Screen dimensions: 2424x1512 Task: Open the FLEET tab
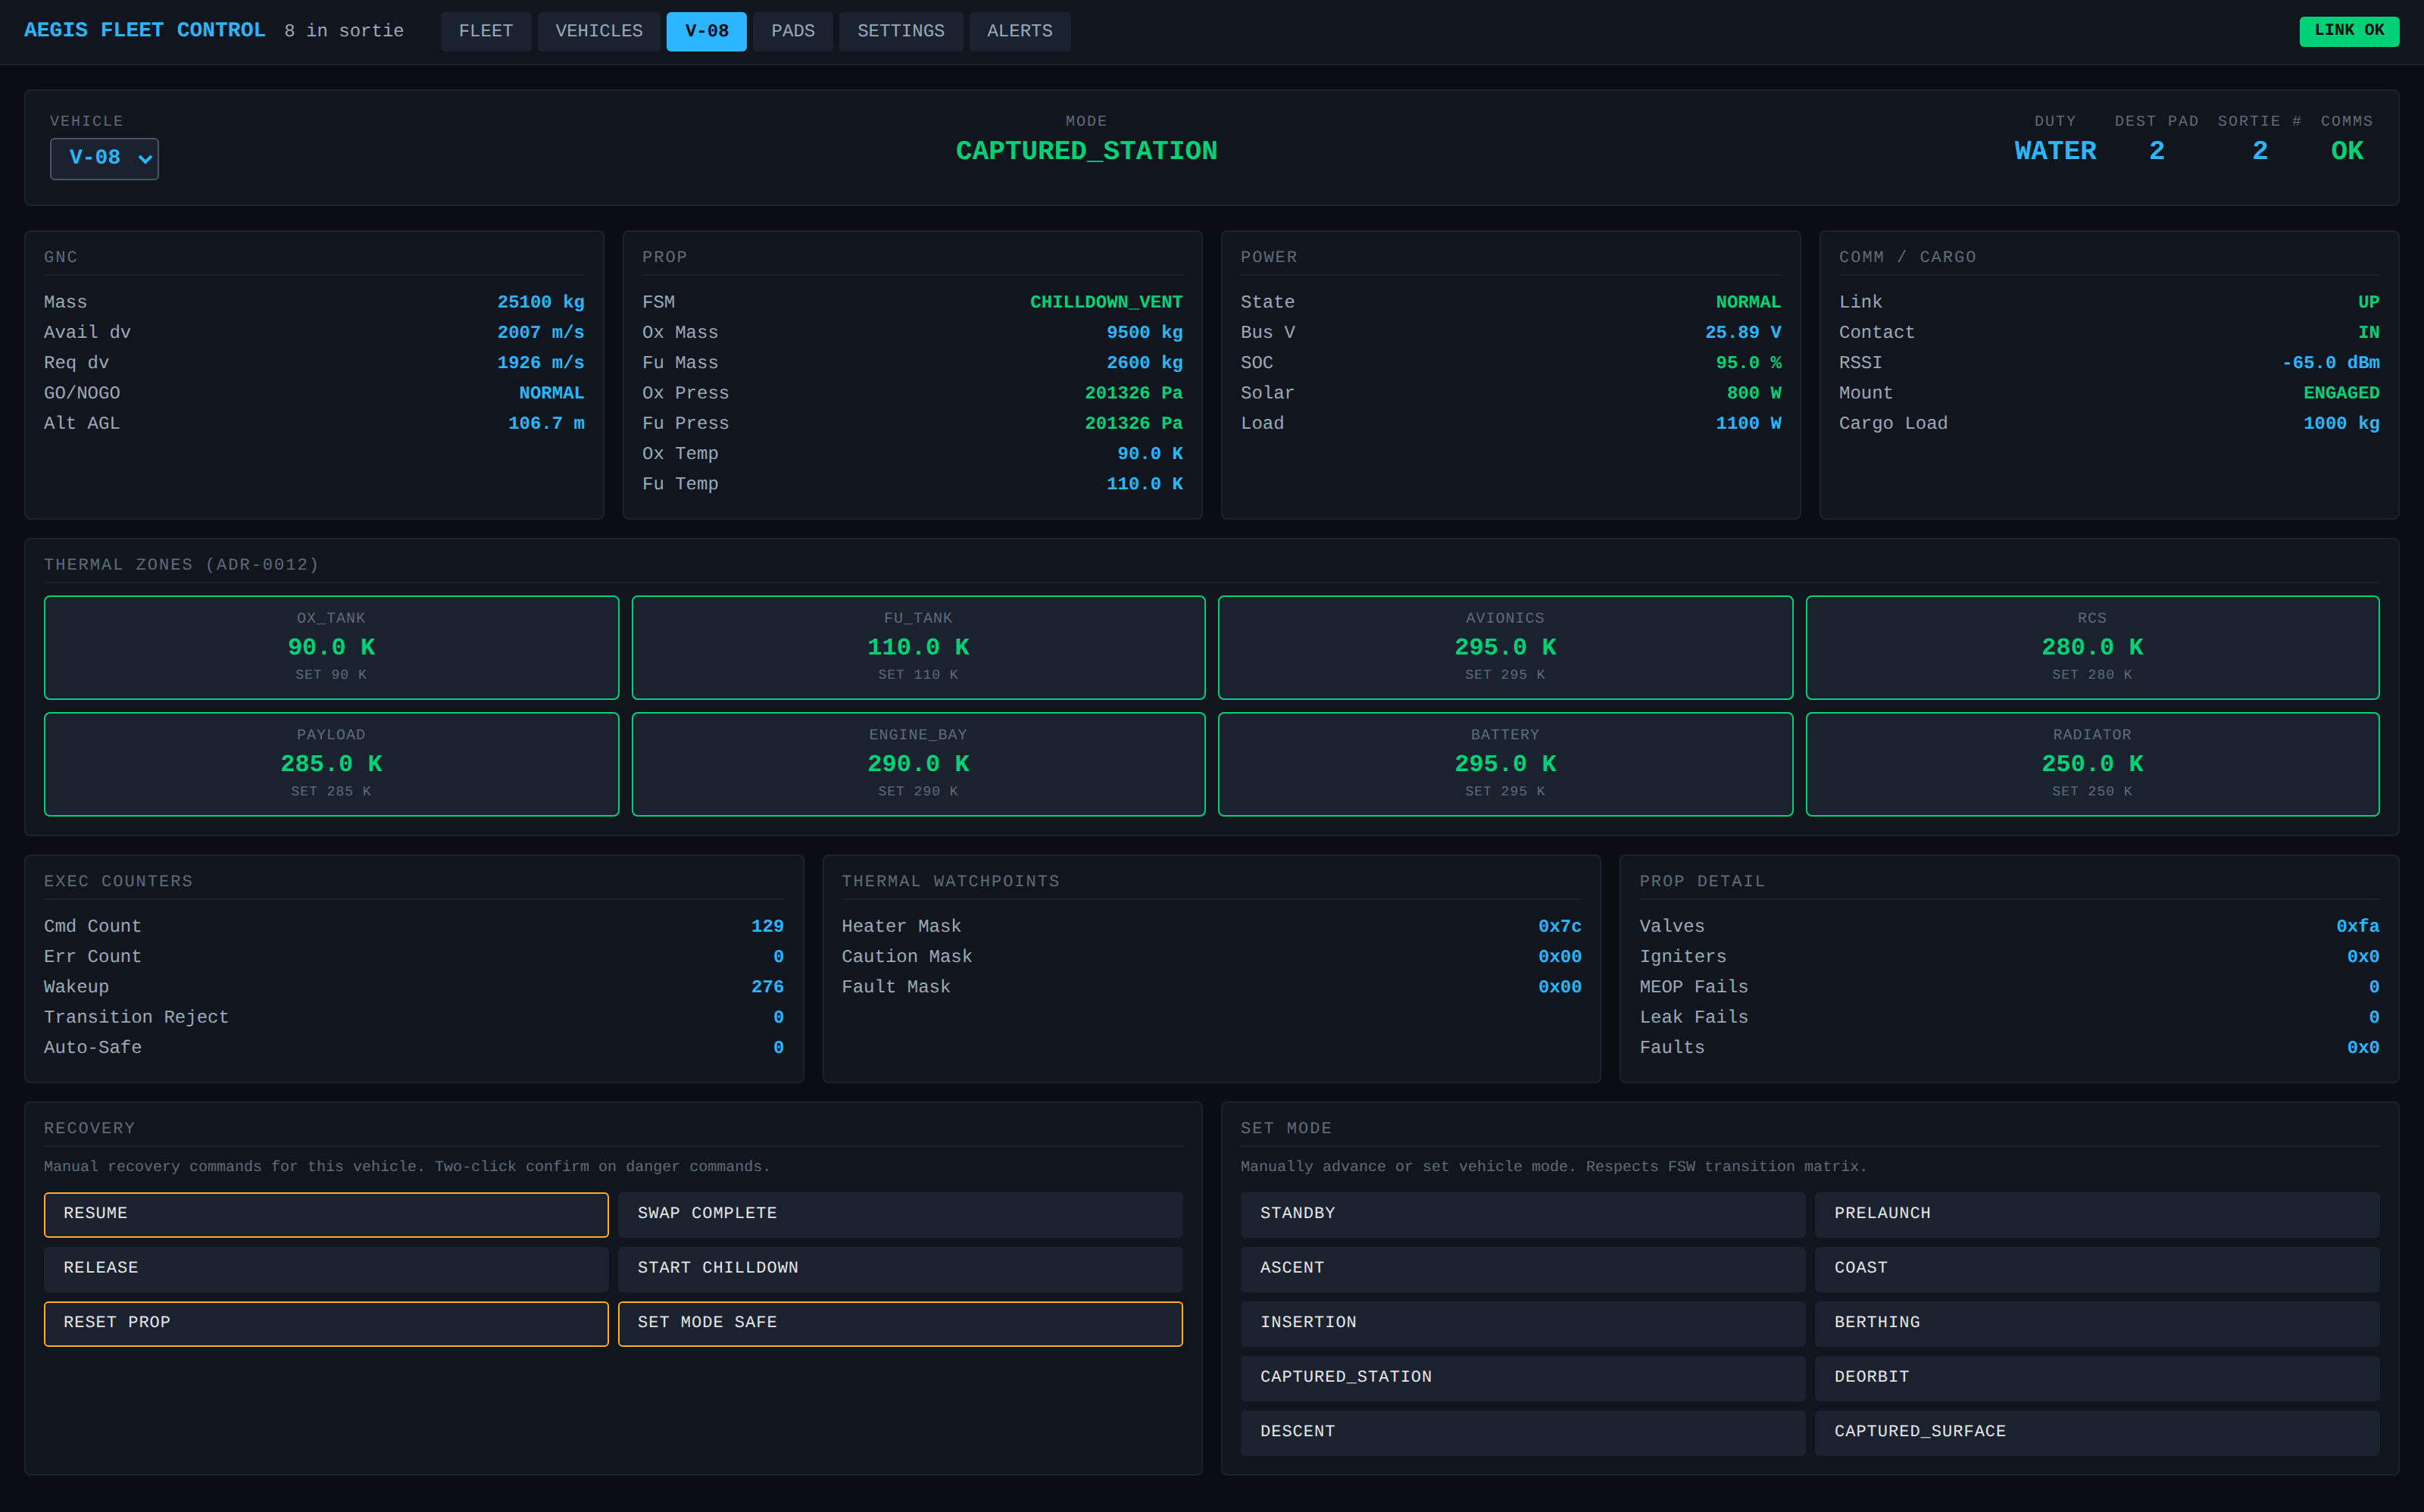(x=486, y=31)
